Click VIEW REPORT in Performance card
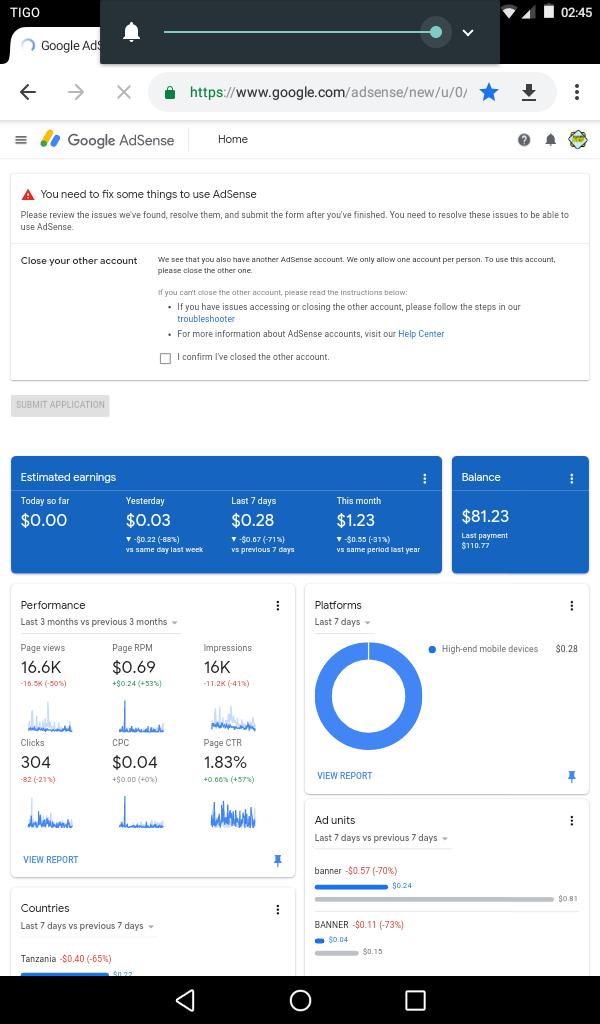The height and width of the screenshot is (1024, 600). [50, 860]
